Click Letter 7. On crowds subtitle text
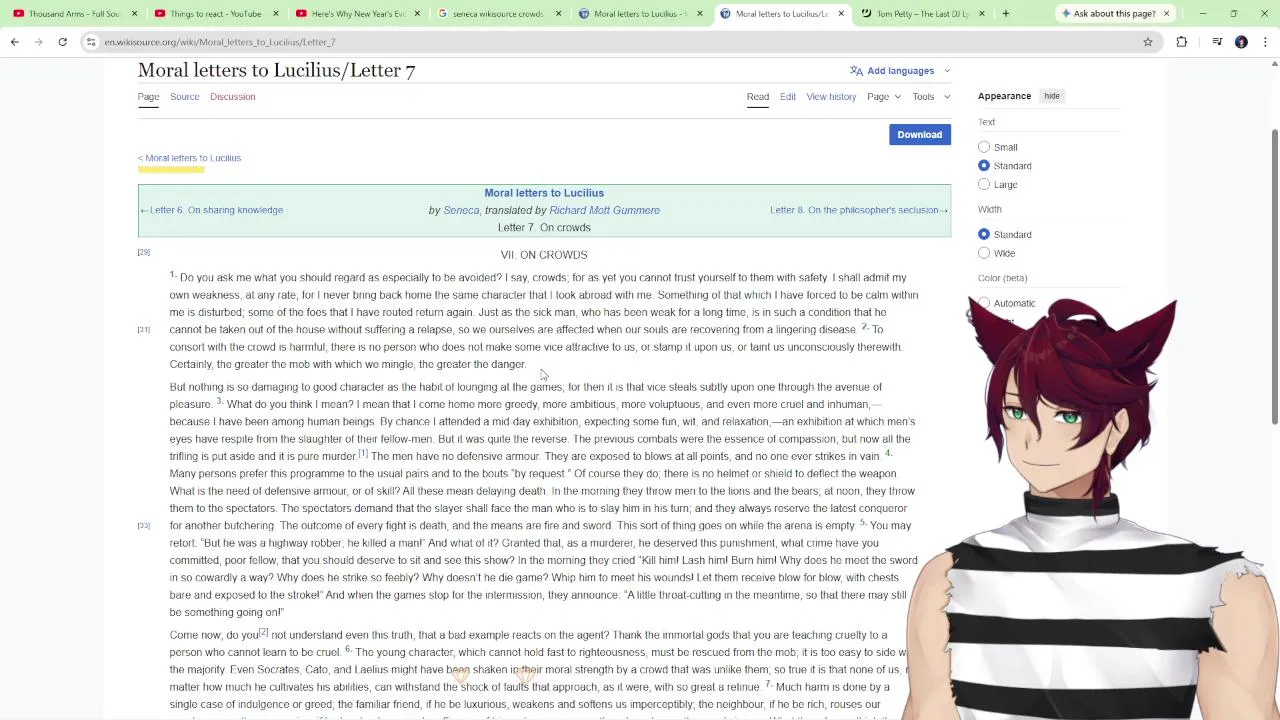This screenshot has height=720, width=1280. click(x=544, y=227)
